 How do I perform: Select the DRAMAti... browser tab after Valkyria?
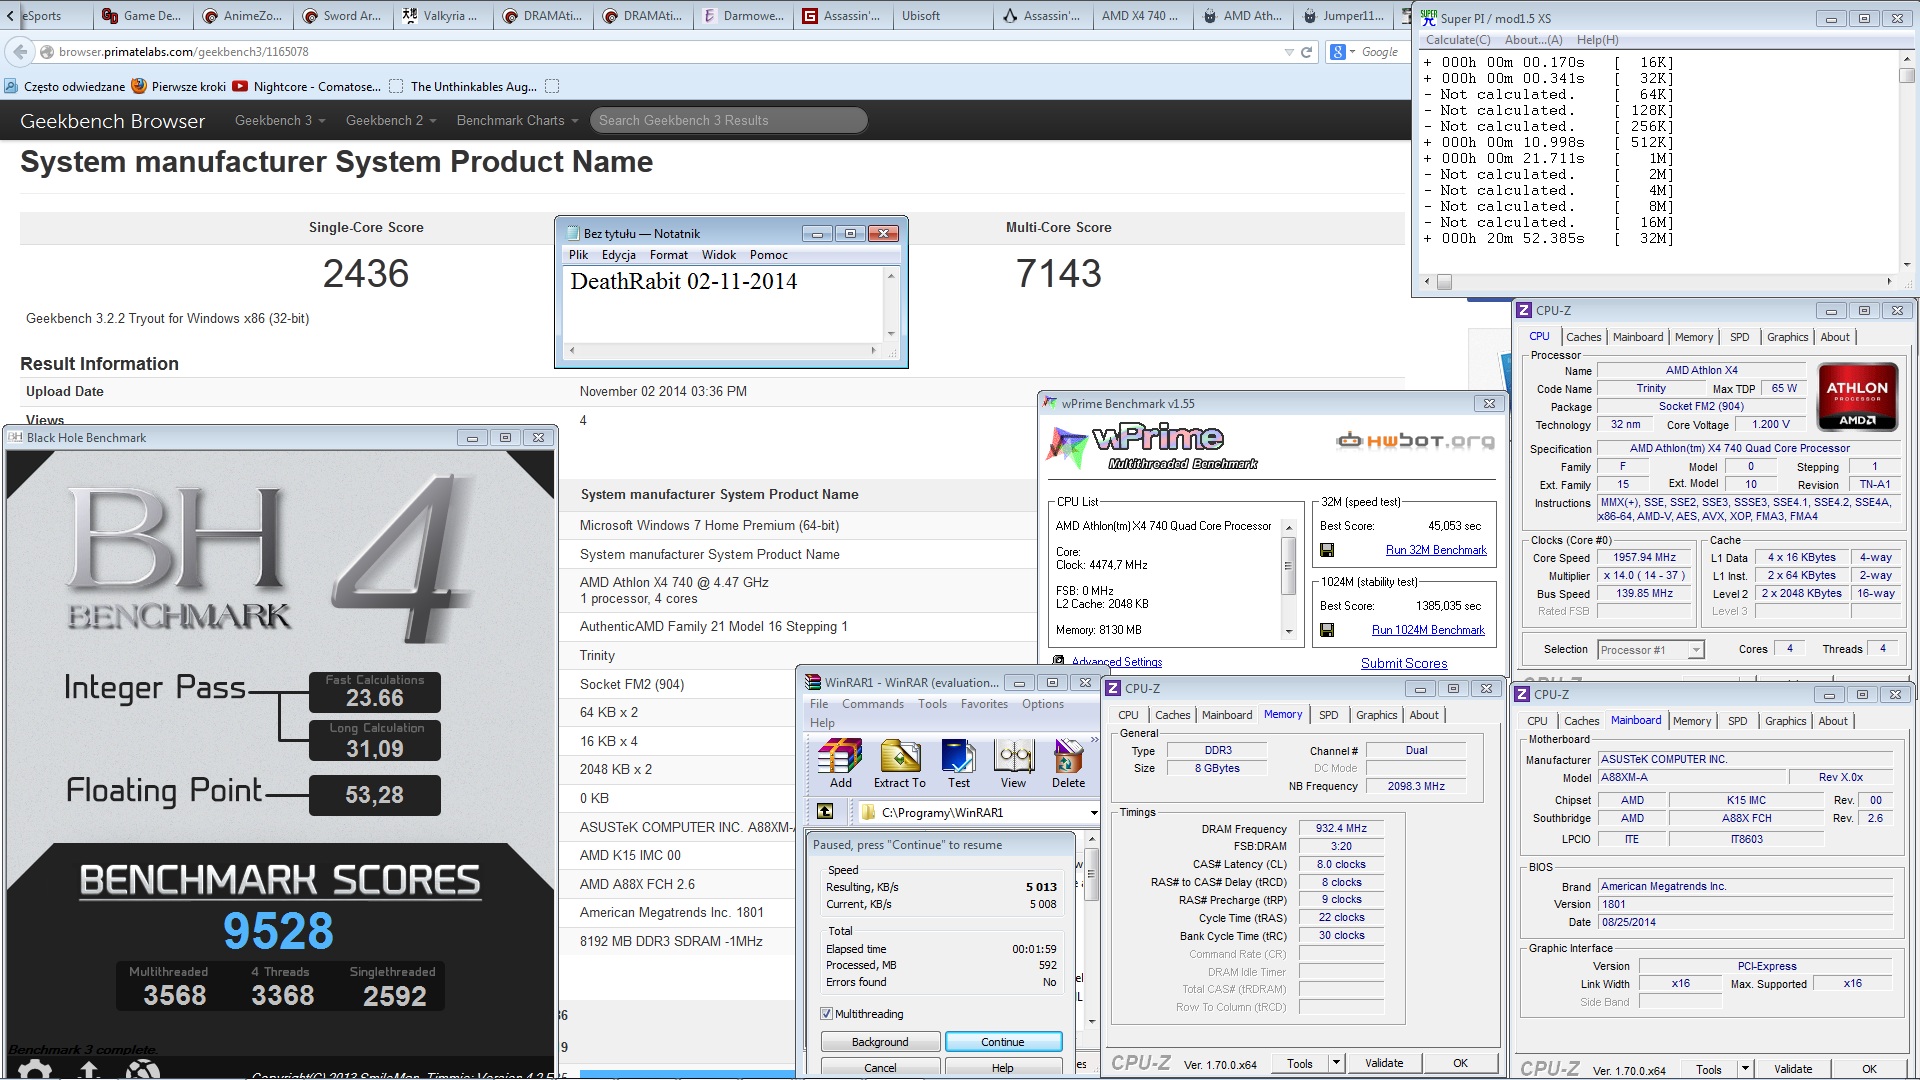click(542, 16)
